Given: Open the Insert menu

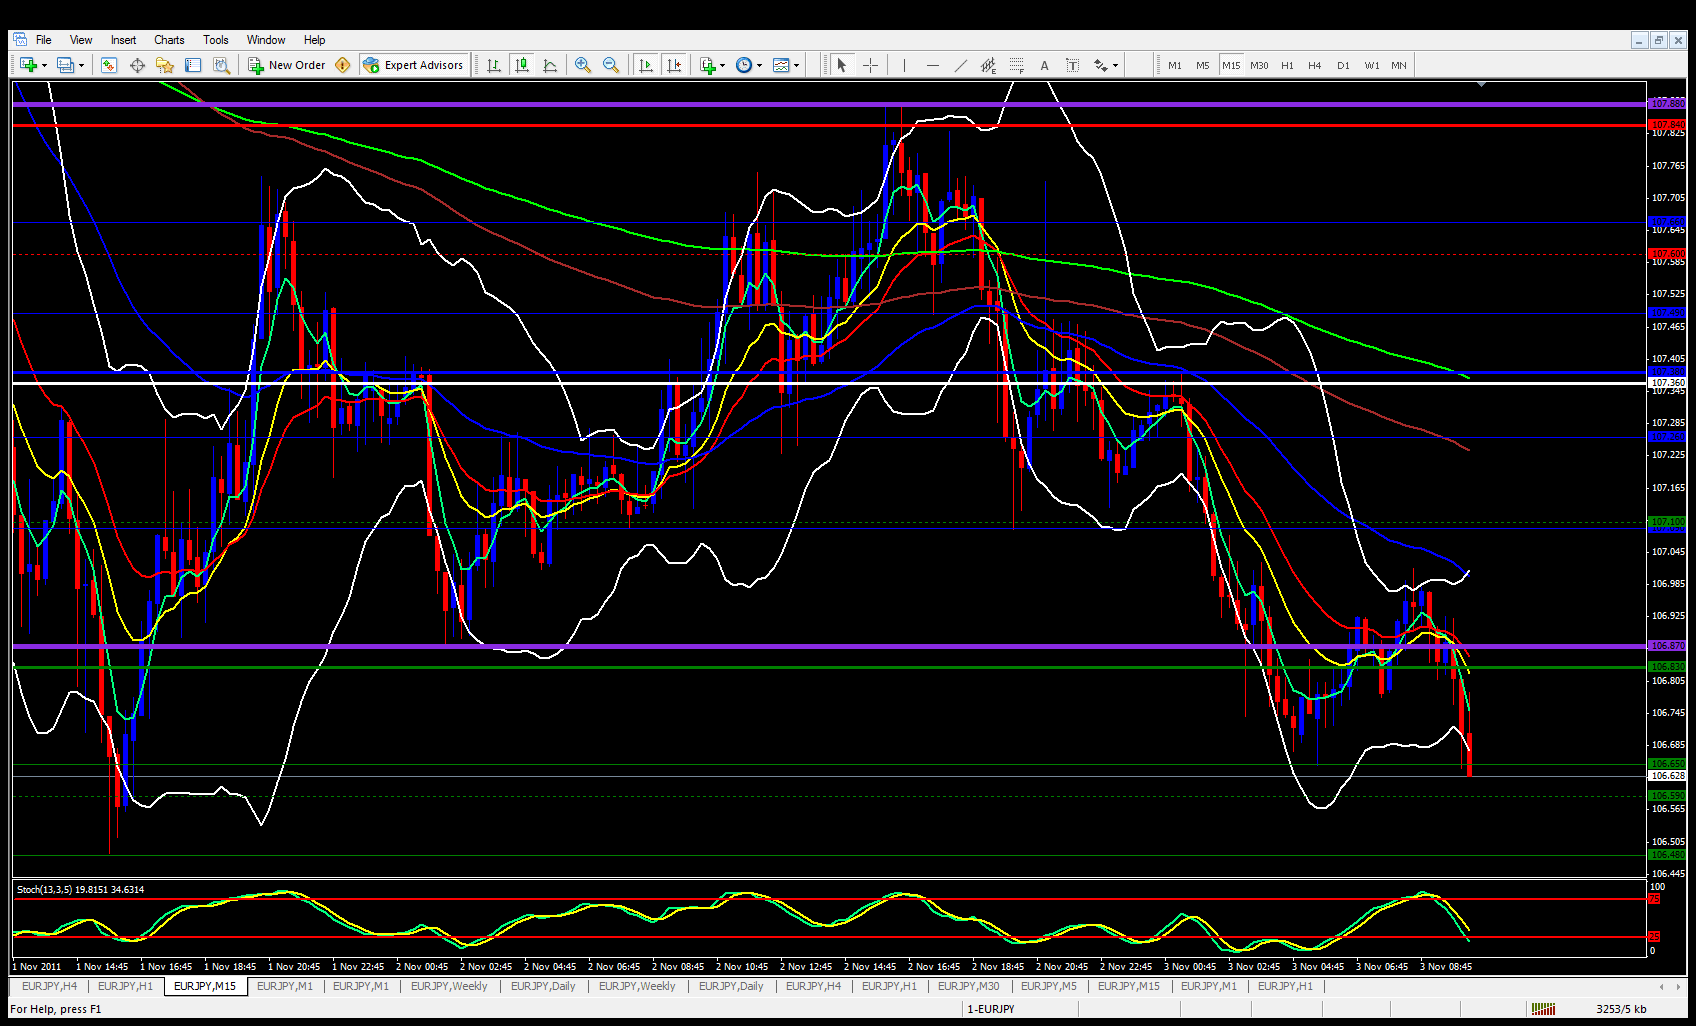Looking at the screenshot, I should [123, 40].
